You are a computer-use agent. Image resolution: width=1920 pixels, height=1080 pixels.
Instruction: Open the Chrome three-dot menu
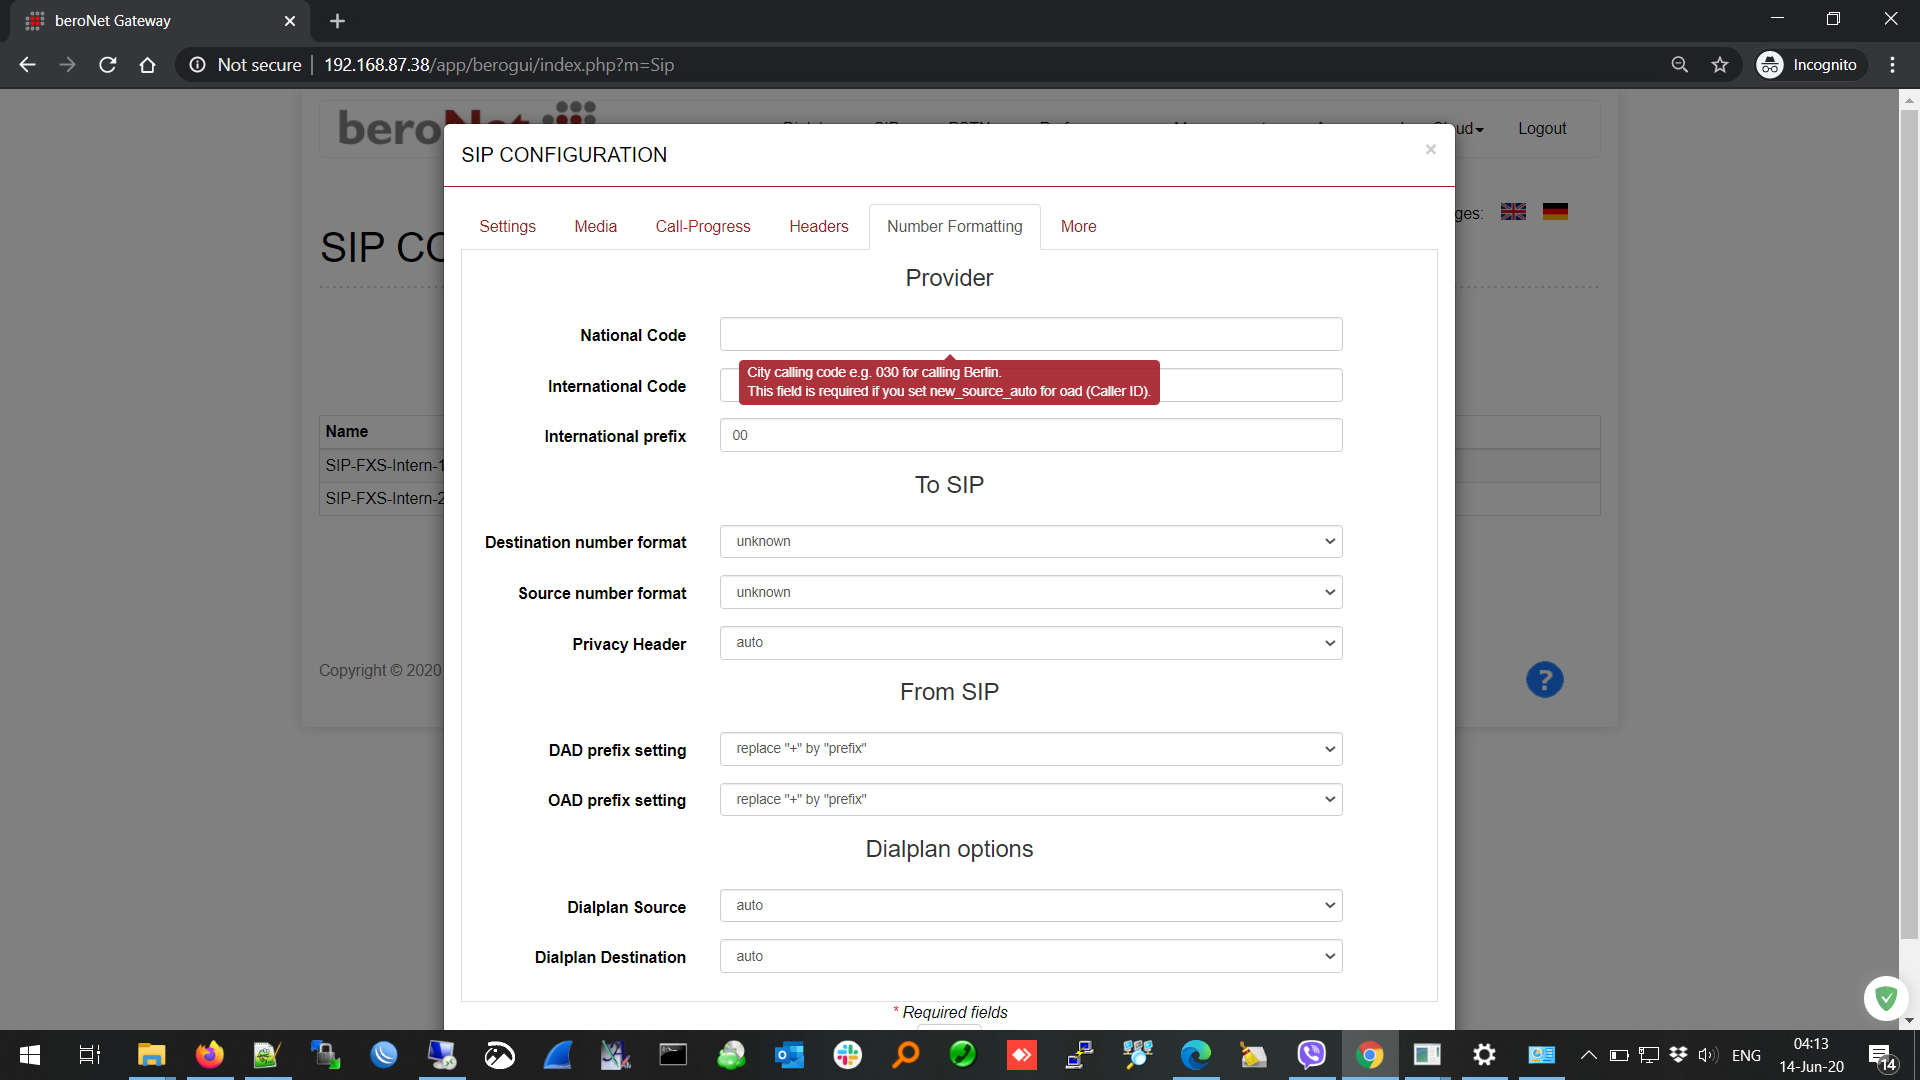[x=1892, y=65]
